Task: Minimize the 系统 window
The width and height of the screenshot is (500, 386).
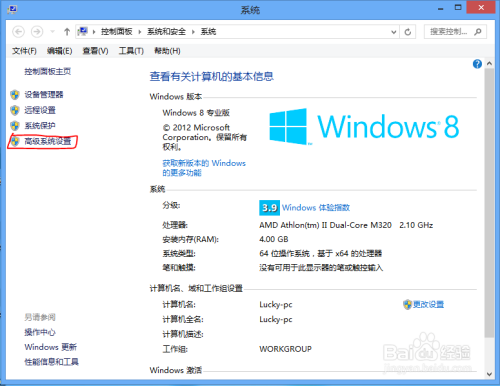Action: tap(441, 8)
